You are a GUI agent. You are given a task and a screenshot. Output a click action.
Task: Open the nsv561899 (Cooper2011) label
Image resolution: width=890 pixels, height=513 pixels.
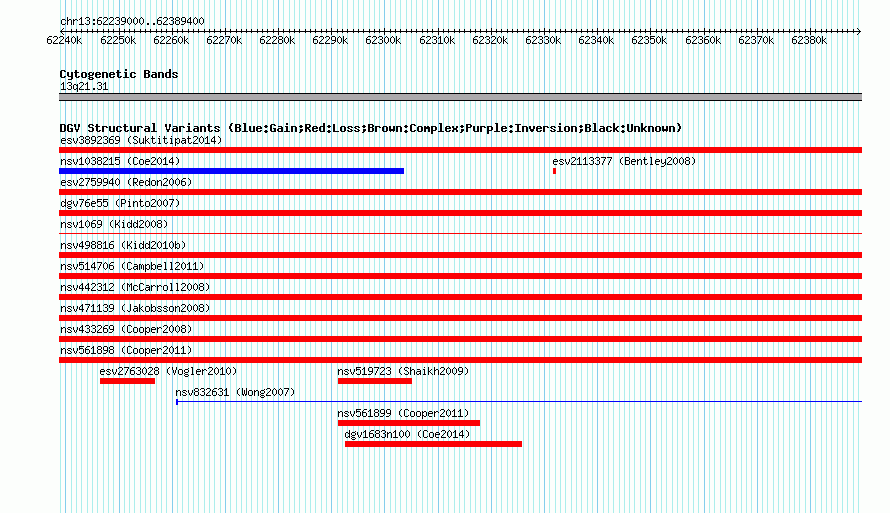(x=403, y=413)
